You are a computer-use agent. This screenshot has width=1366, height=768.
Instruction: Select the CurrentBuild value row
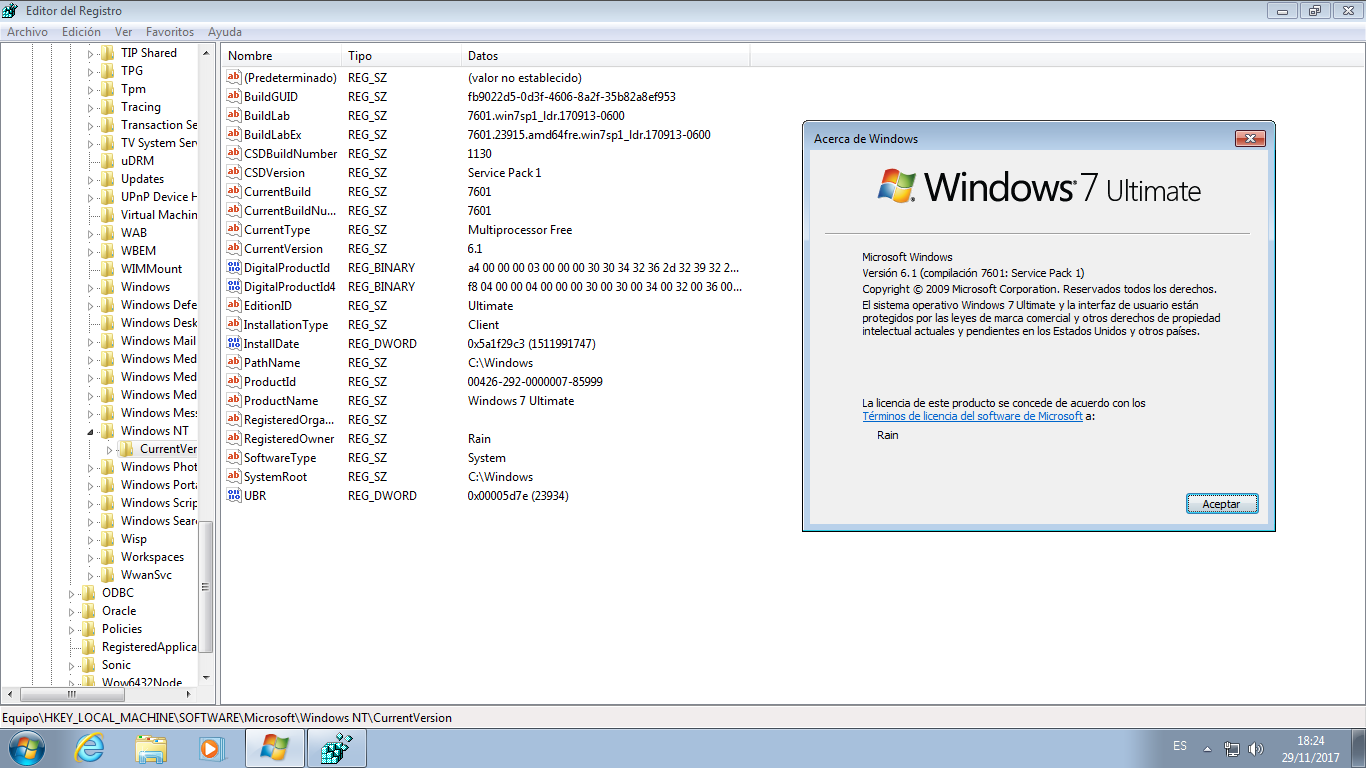coord(485,192)
